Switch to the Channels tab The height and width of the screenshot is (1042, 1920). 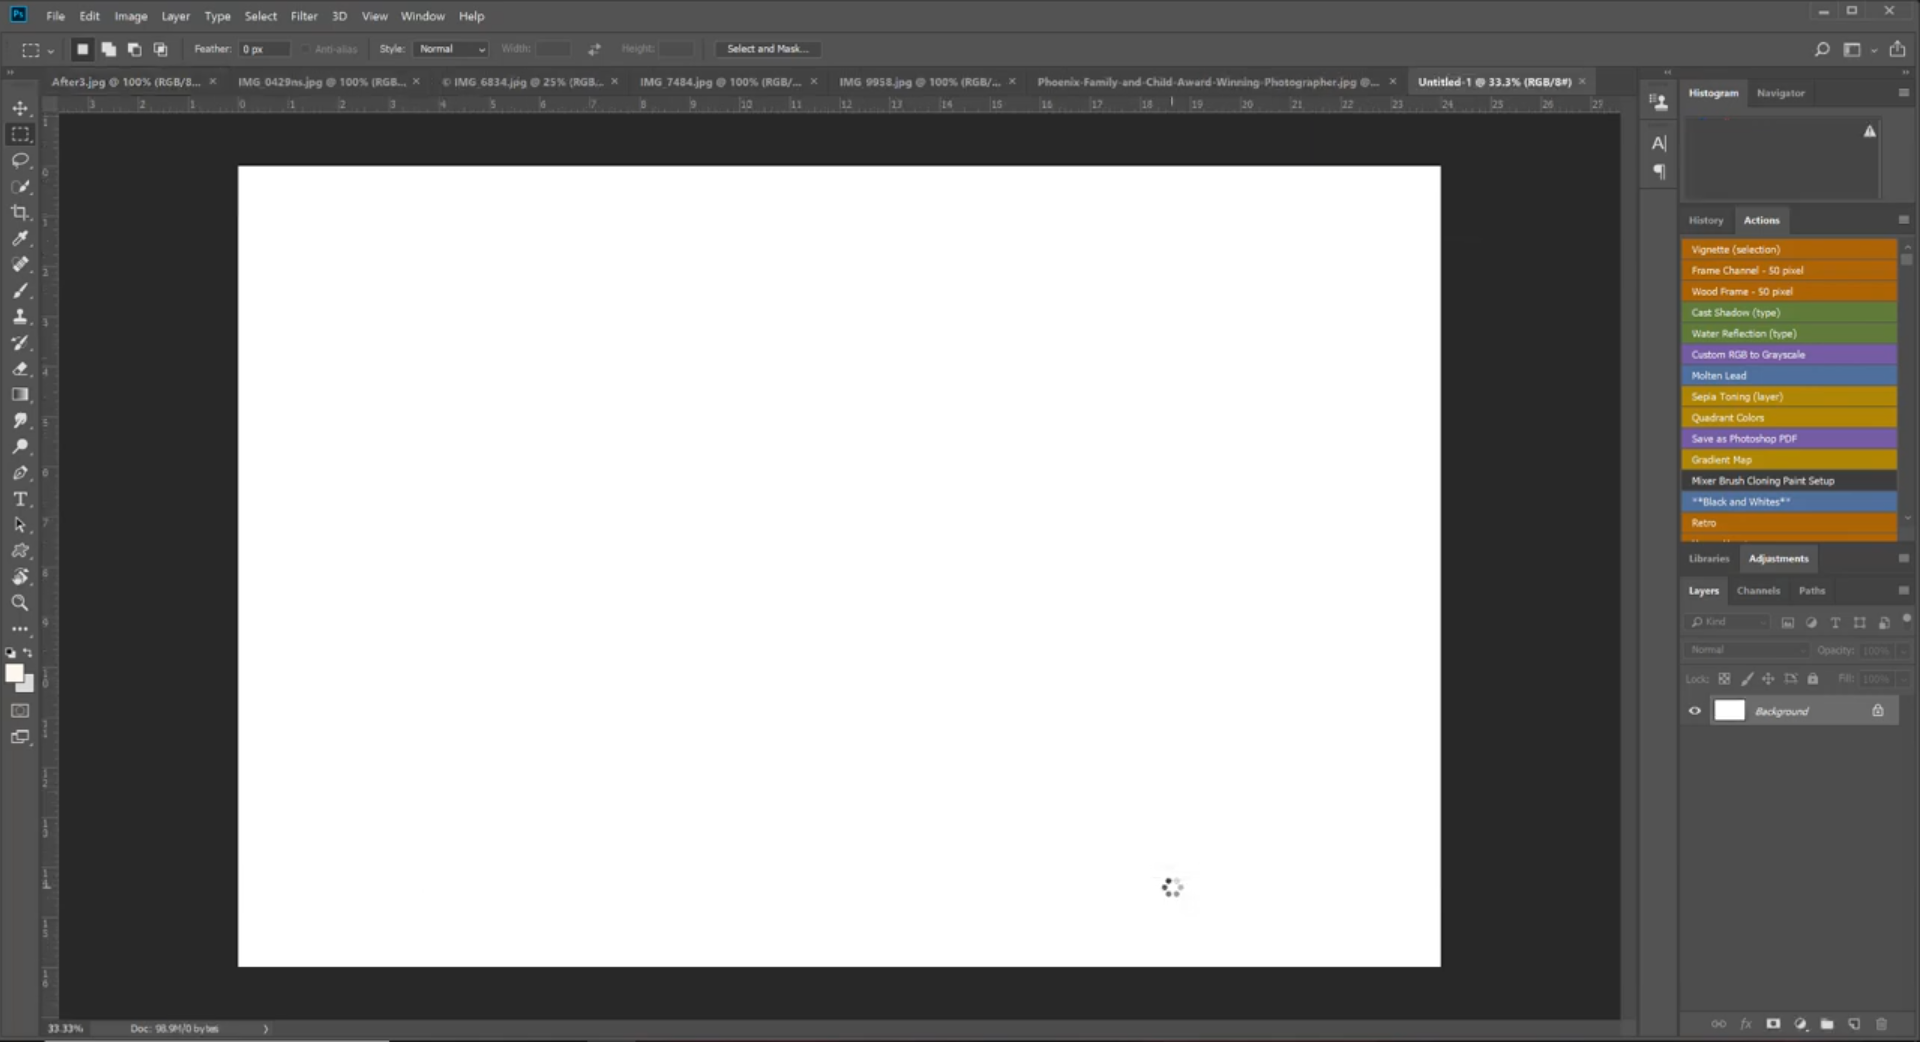(1758, 590)
